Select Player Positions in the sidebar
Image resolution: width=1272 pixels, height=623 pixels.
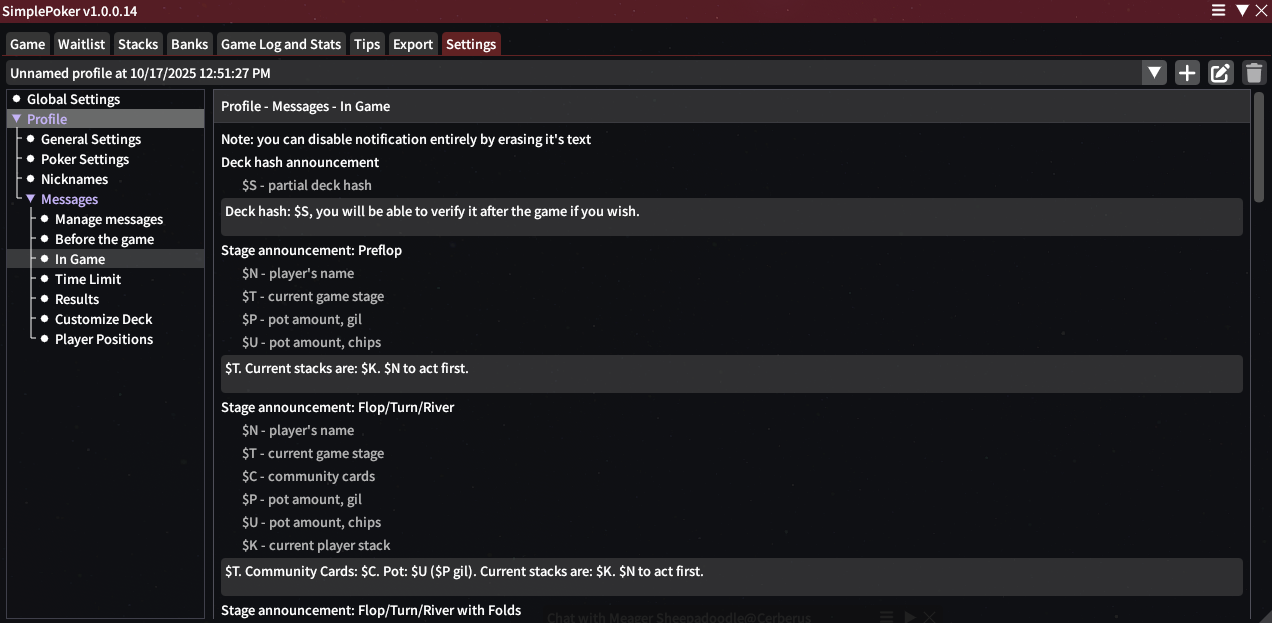pyautogui.click(x=103, y=339)
